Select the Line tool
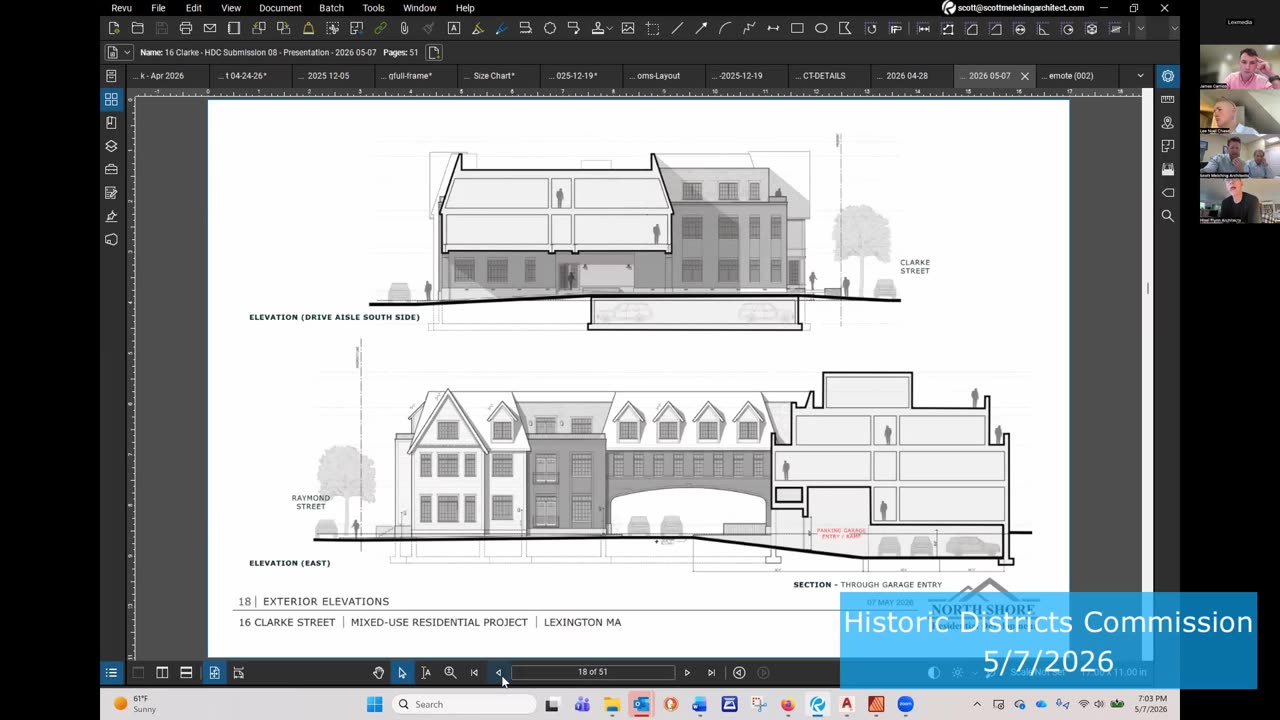Screen dimensions: 1280x720 tap(677, 28)
